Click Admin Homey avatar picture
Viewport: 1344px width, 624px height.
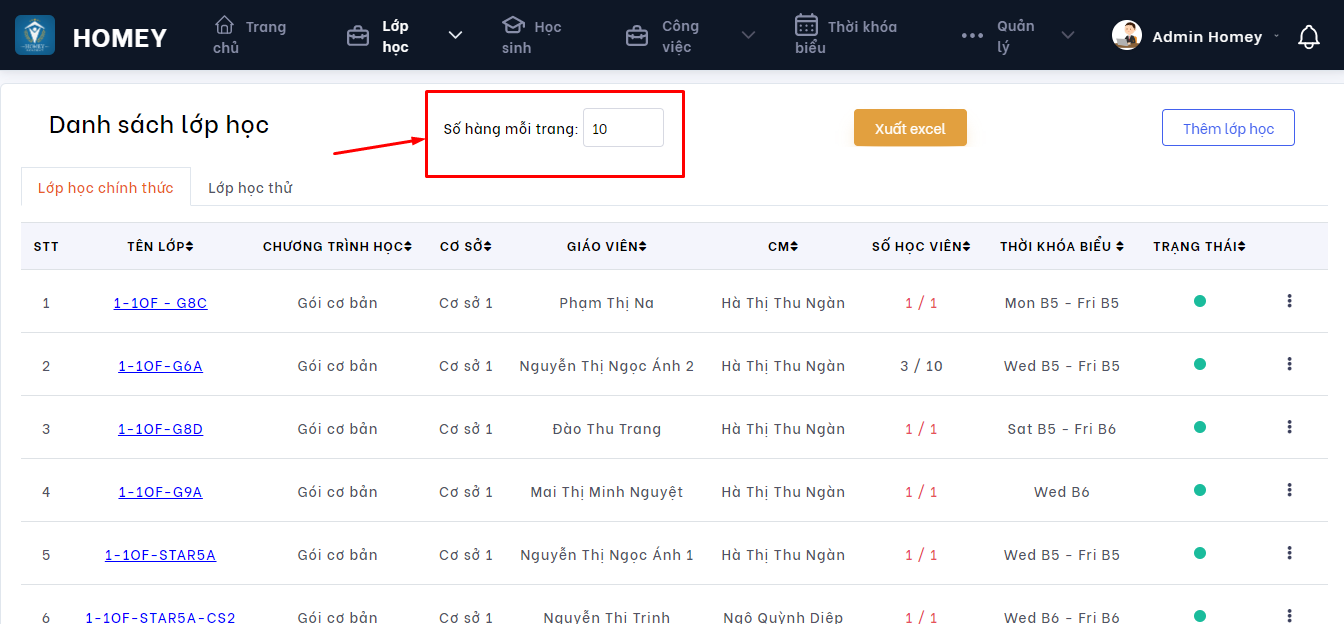pyautogui.click(x=1127, y=36)
